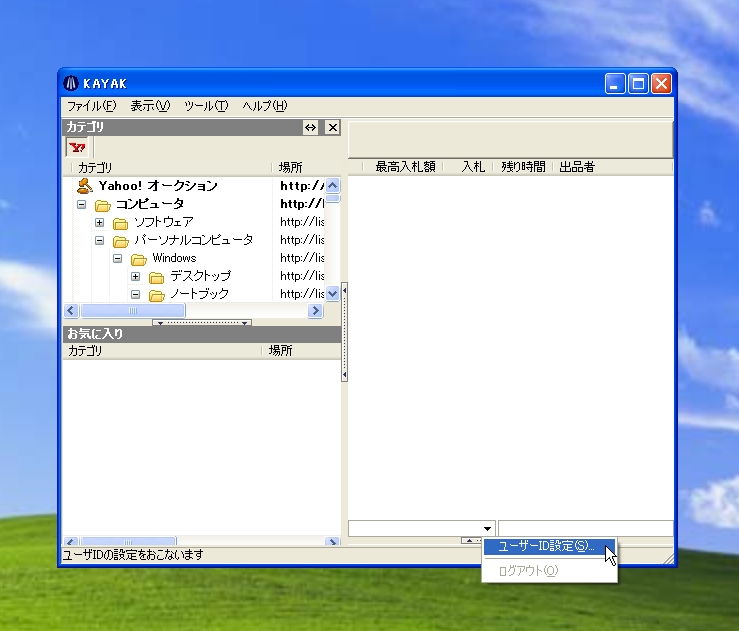Open the ツール(T) menu

click(206, 106)
